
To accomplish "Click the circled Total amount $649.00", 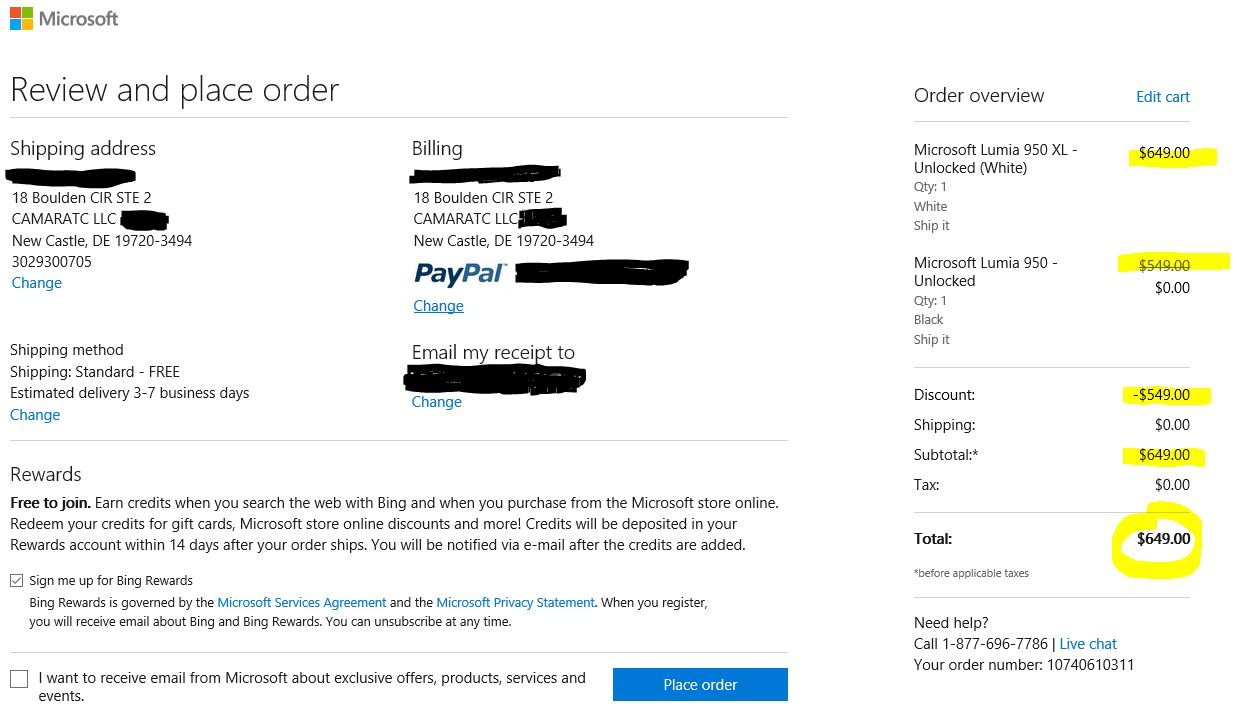I will coord(1163,539).
